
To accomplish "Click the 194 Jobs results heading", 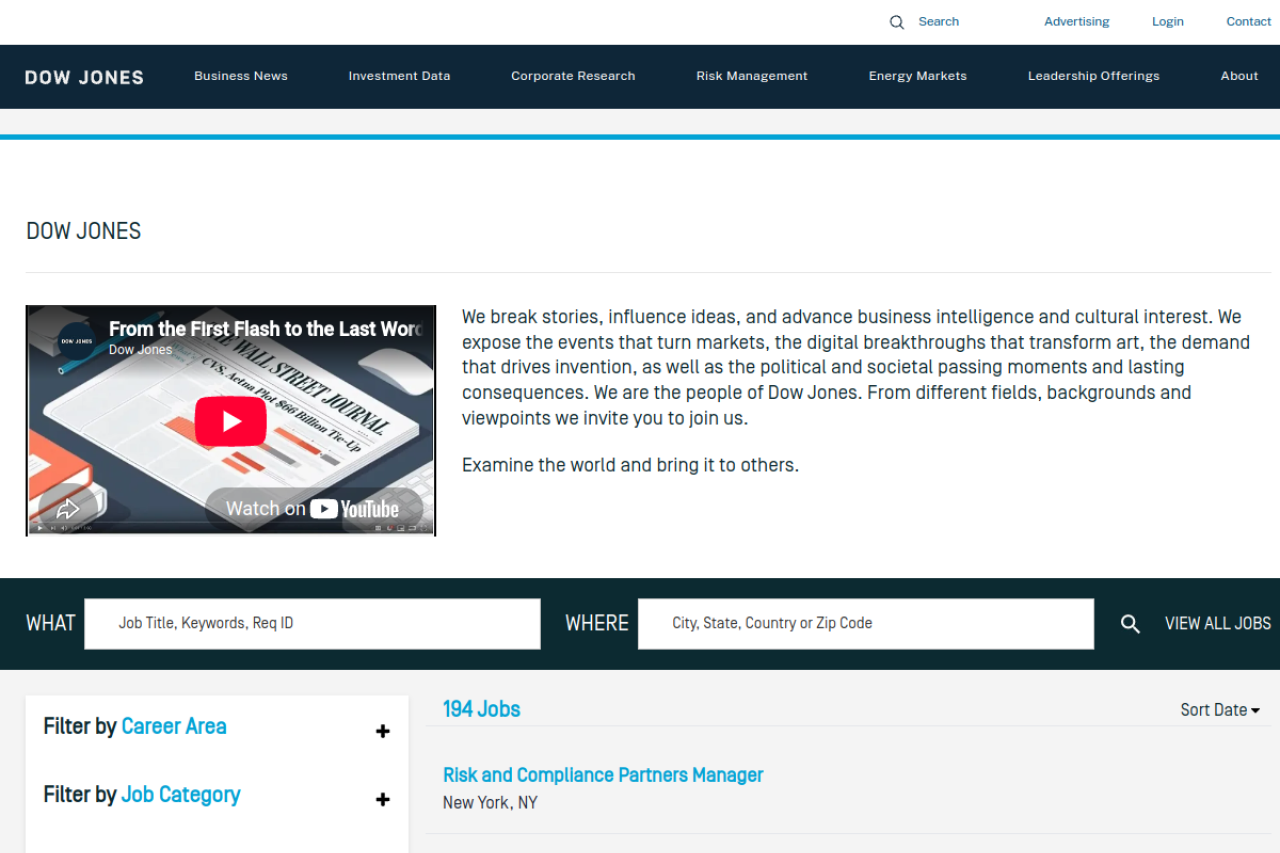I will pyautogui.click(x=482, y=709).
